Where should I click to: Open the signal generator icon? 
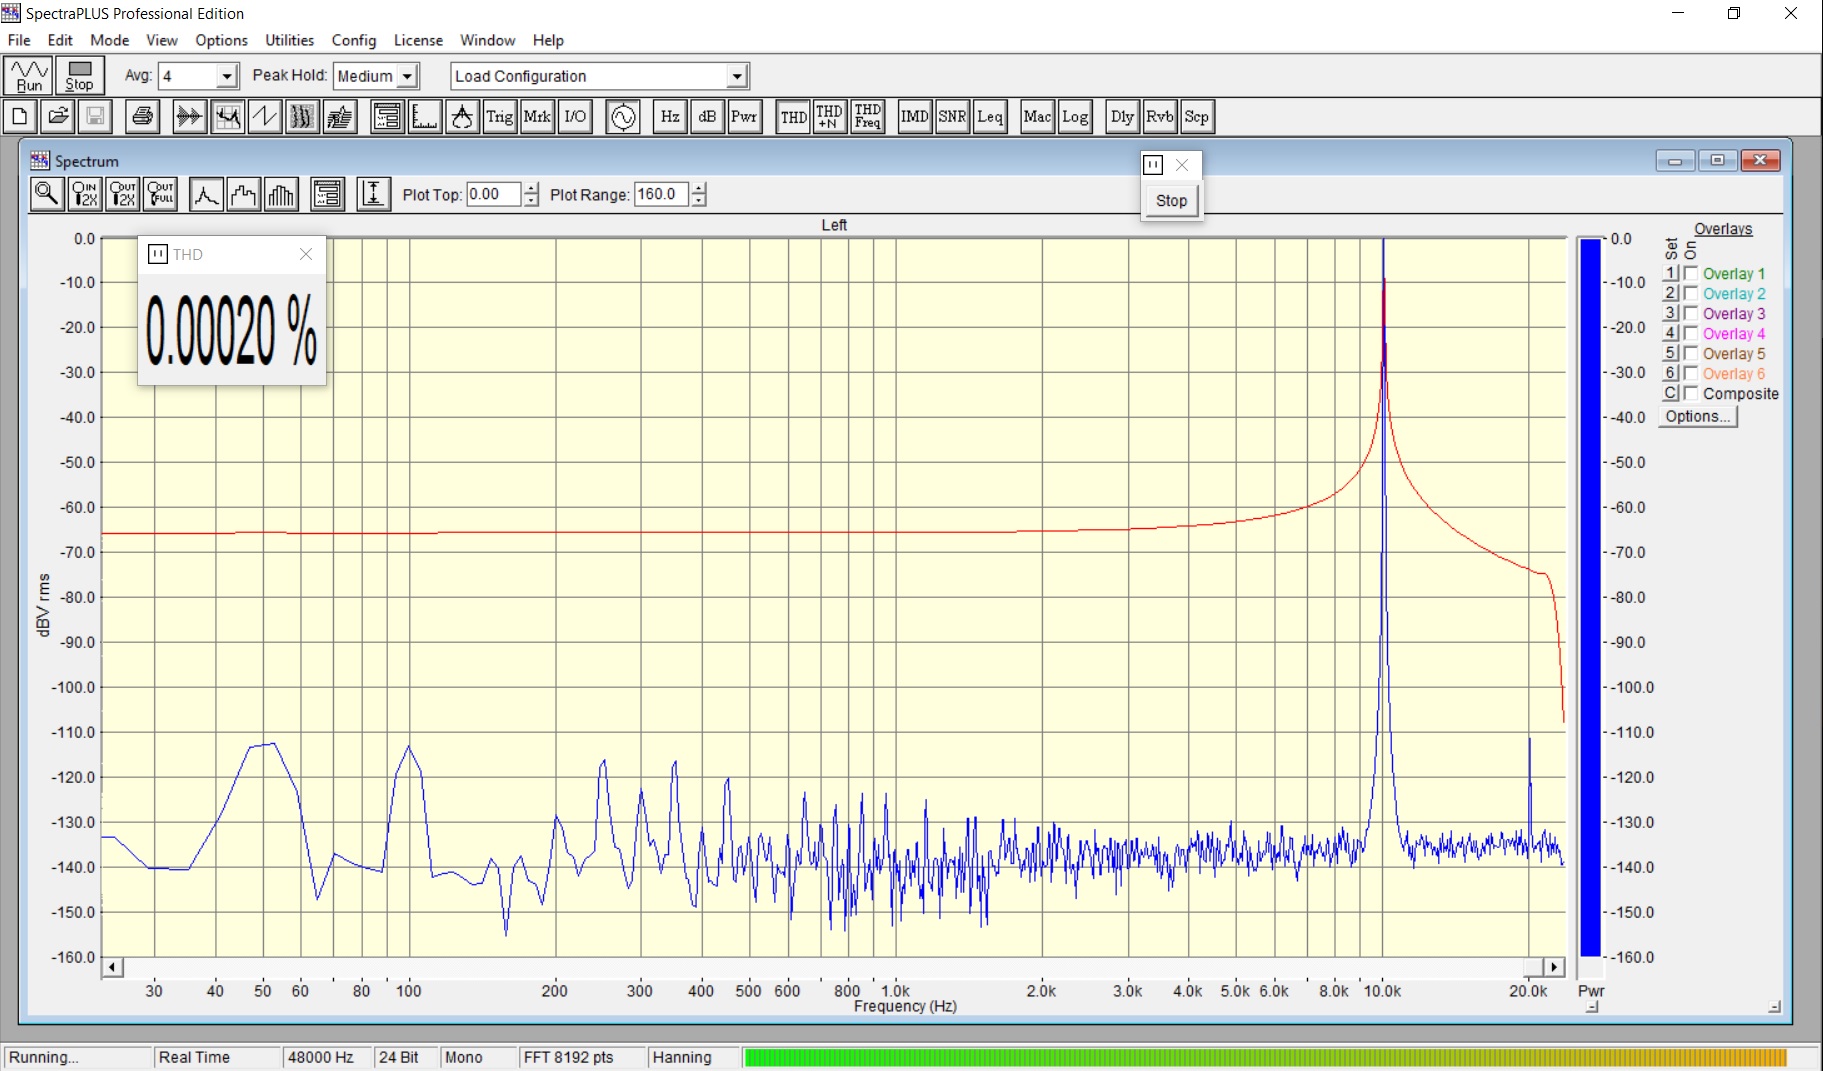[622, 117]
